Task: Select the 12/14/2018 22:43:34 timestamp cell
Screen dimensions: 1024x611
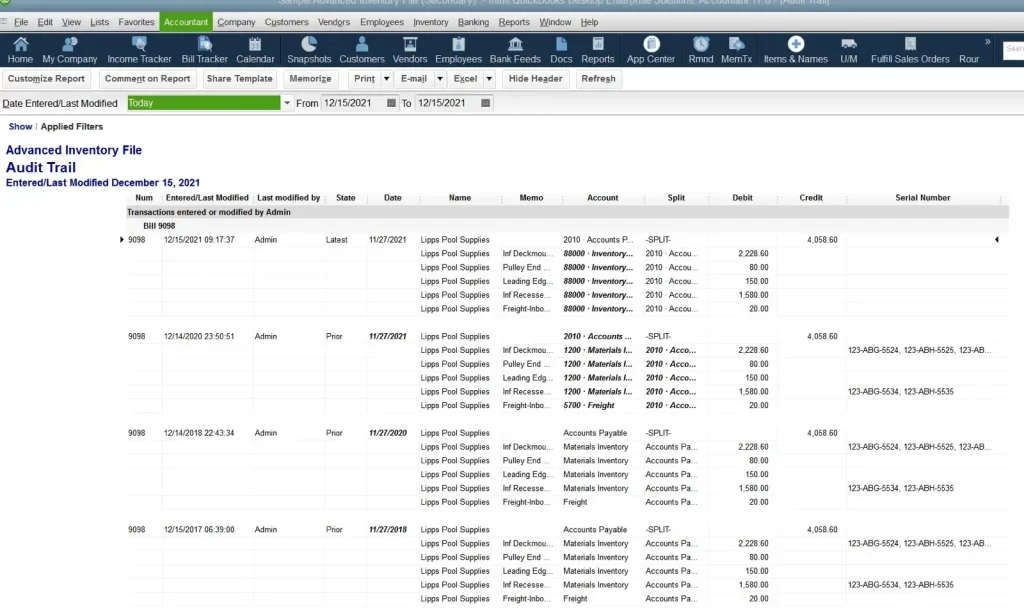Action: point(199,433)
